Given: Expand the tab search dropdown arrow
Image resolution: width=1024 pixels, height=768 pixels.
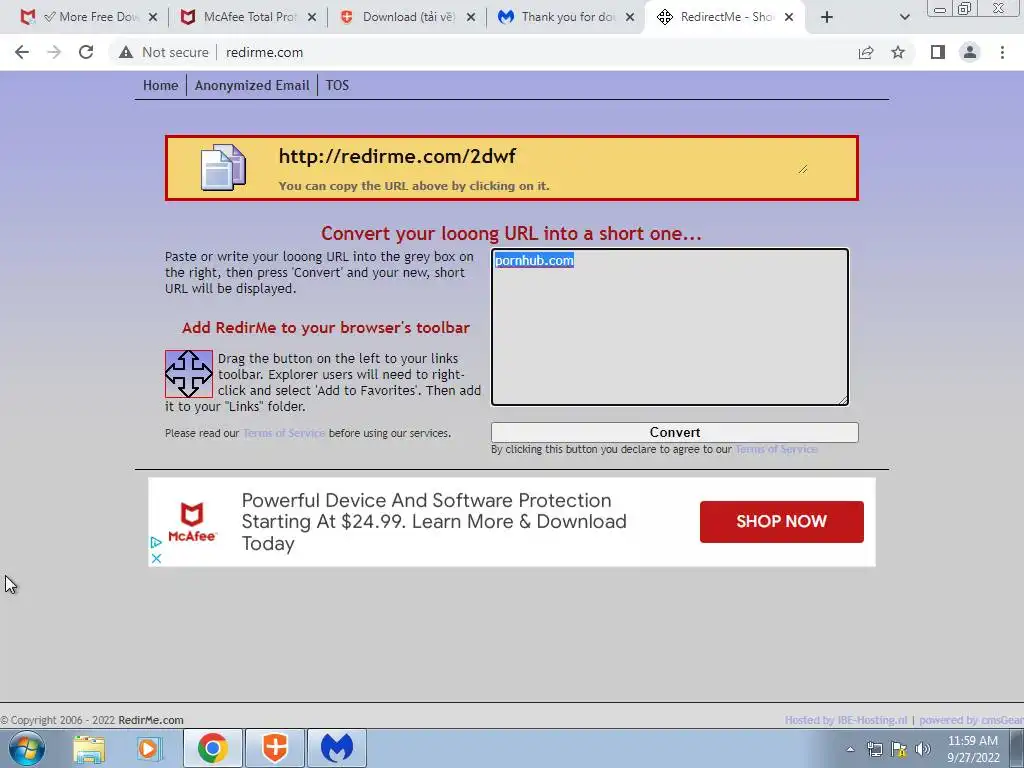Looking at the screenshot, I should click(904, 18).
